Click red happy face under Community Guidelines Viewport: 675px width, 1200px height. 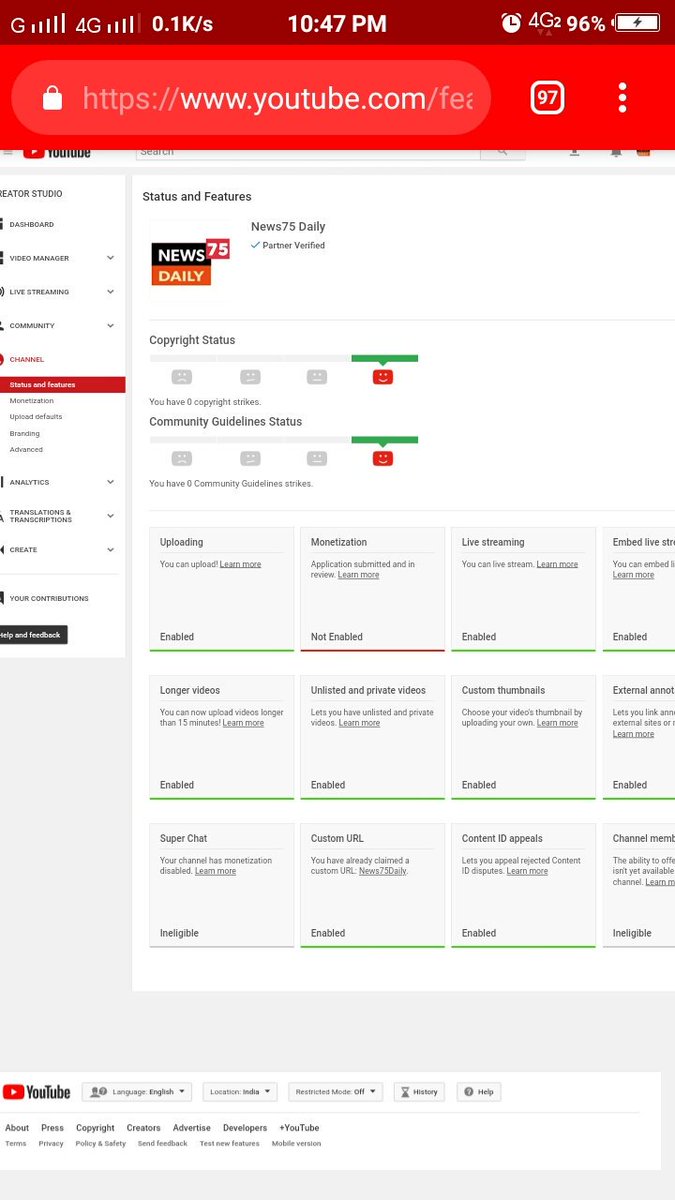pyautogui.click(x=383, y=458)
